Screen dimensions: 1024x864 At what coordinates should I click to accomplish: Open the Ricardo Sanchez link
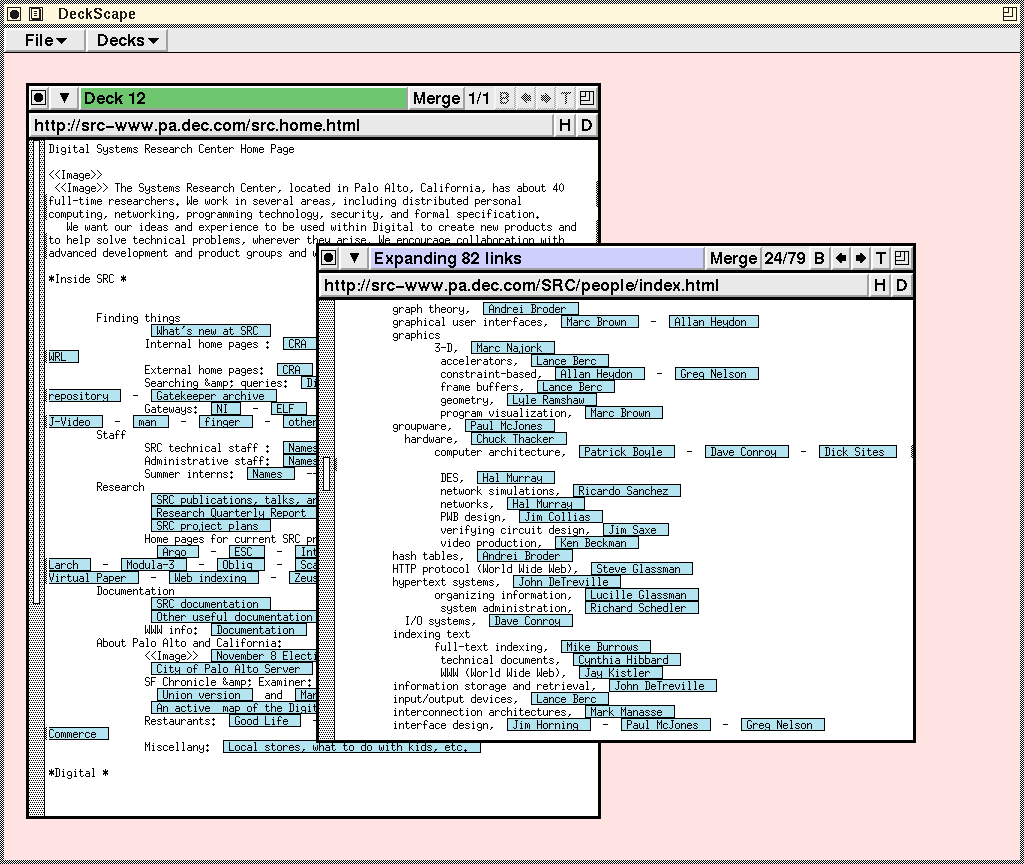coord(626,491)
